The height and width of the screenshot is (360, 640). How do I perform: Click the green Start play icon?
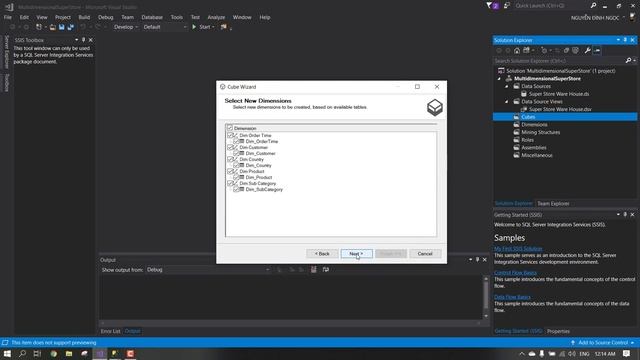click(x=194, y=27)
